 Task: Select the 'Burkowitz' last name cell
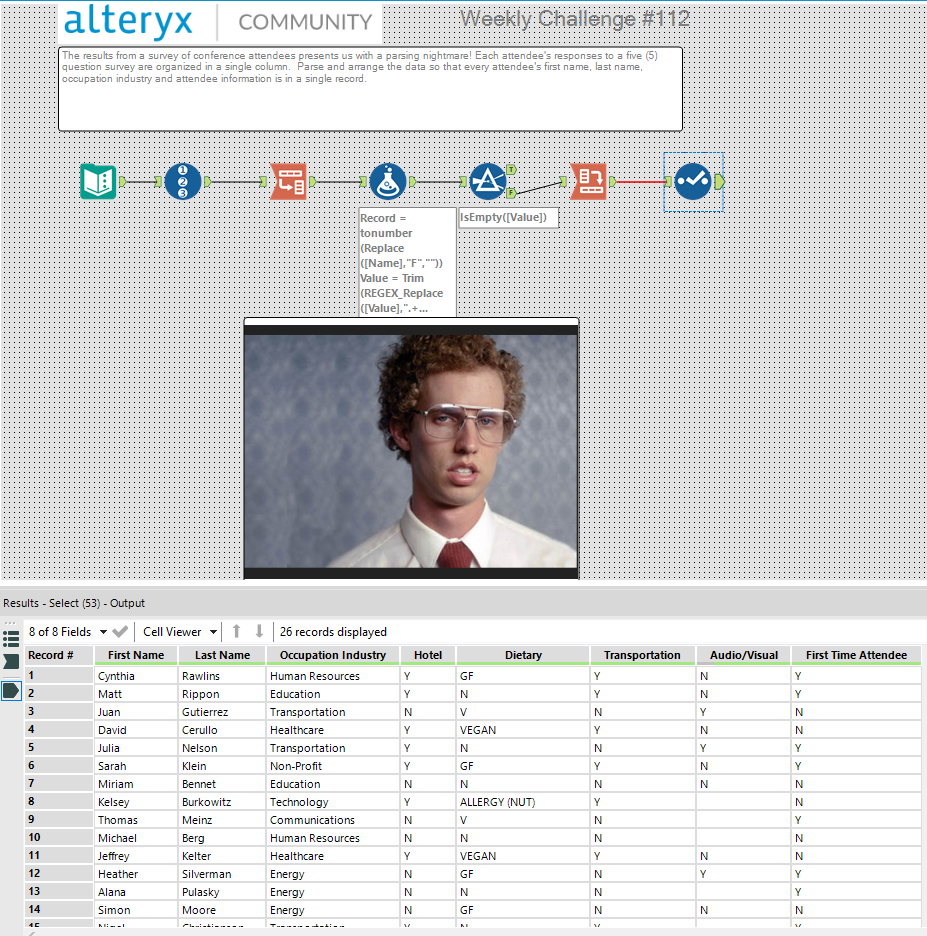coord(222,802)
